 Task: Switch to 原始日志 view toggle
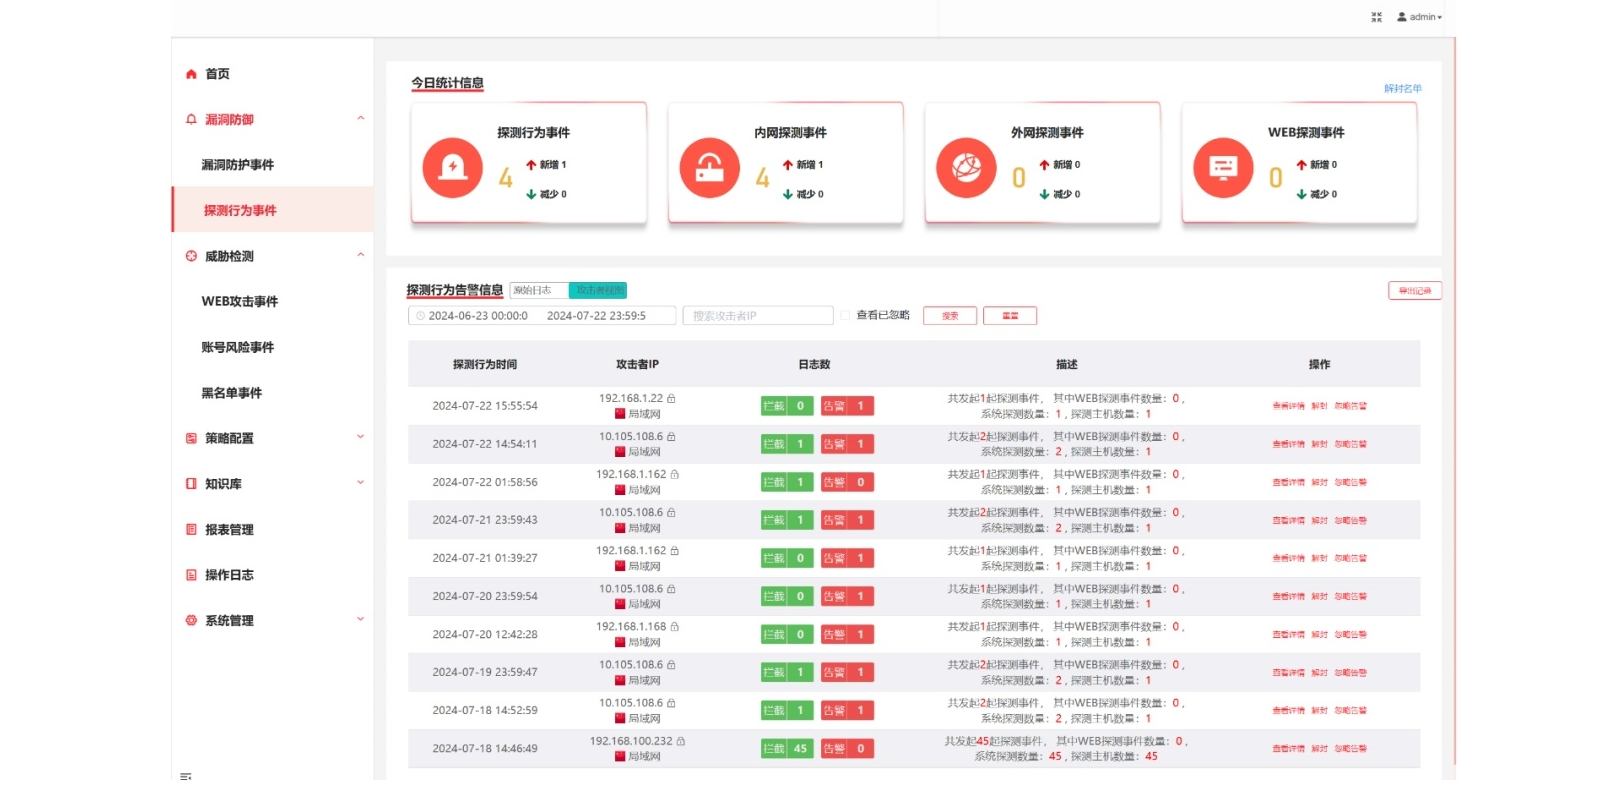(538, 290)
